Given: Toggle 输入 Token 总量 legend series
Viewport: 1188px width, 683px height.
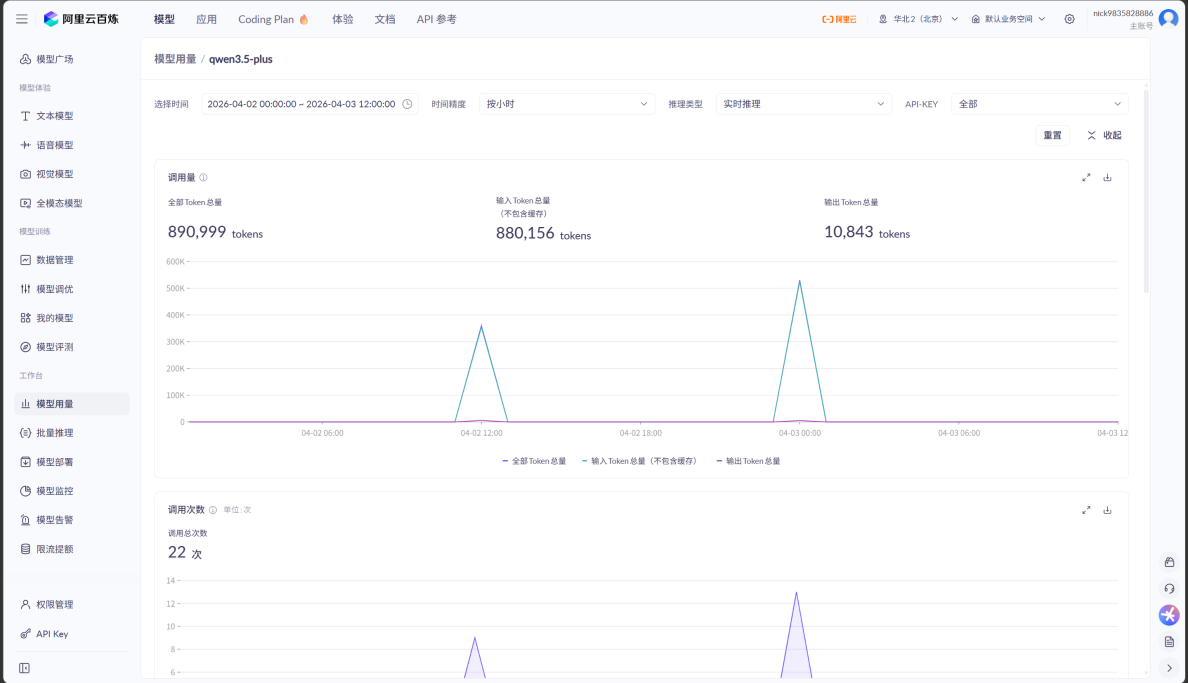Looking at the screenshot, I should (x=639, y=461).
